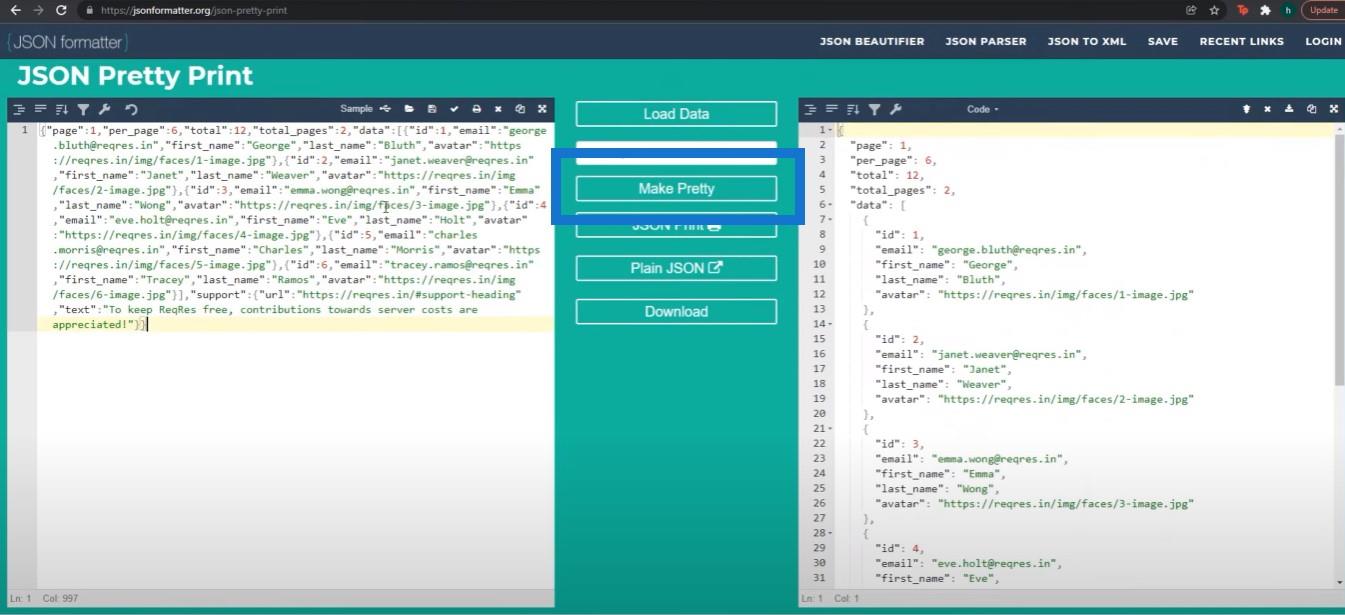Image resolution: width=1345 pixels, height=615 pixels.
Task: Click the Download button in center column
Action: (x=676, y=311)
